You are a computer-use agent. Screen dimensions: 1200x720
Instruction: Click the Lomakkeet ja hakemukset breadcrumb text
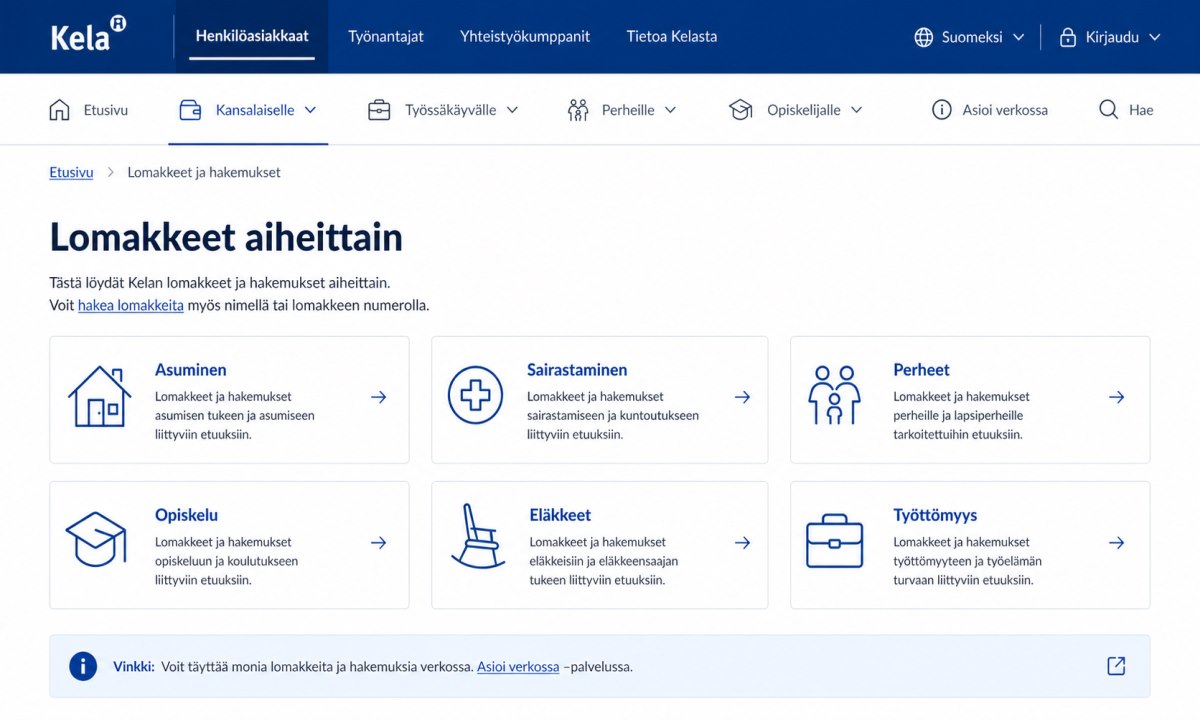point(204,172)
